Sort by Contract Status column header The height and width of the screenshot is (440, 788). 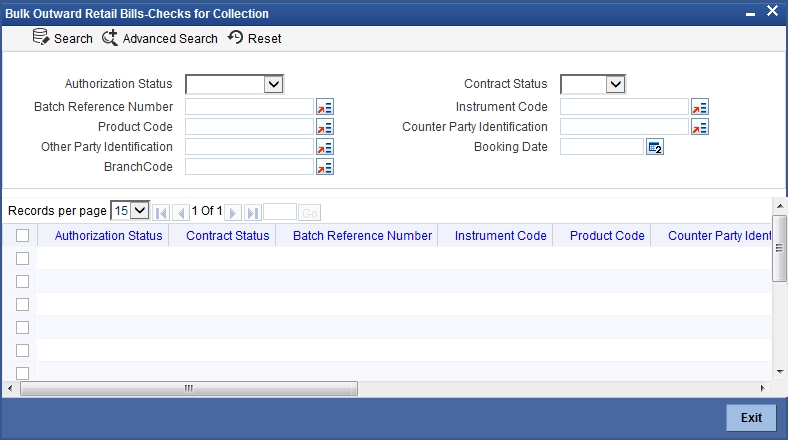click(x=228, y=236)
